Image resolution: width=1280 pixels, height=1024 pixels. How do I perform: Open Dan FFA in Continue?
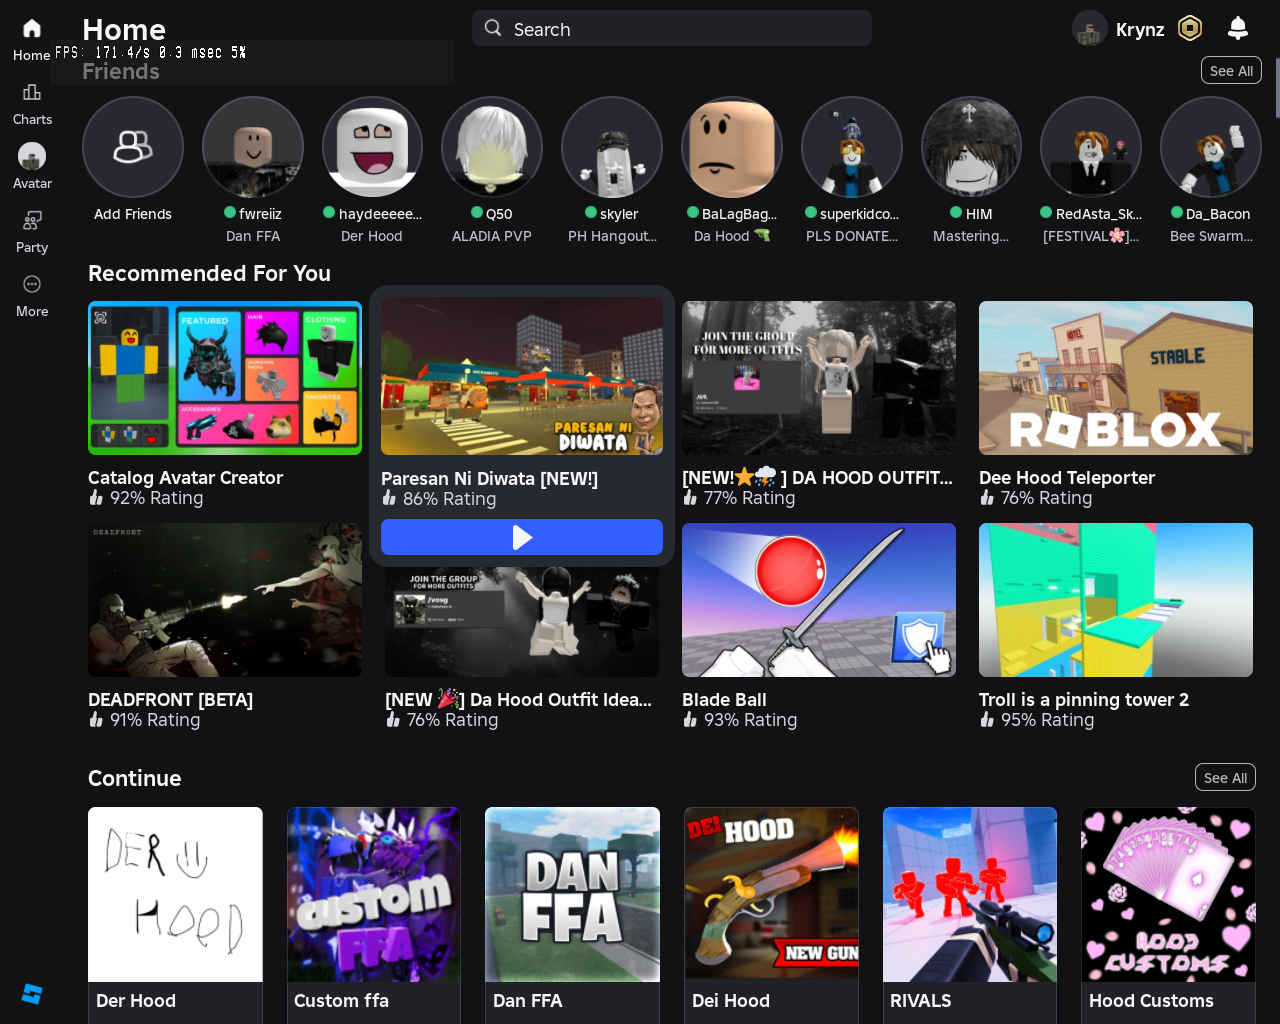click(572, 915)
